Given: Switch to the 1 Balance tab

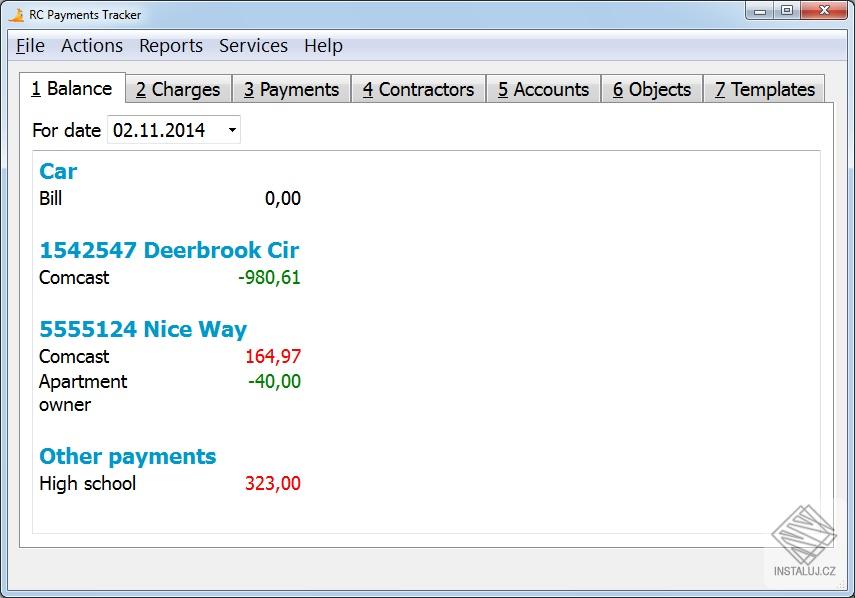Looking at the screenshot, I should (x=72, y=88).
